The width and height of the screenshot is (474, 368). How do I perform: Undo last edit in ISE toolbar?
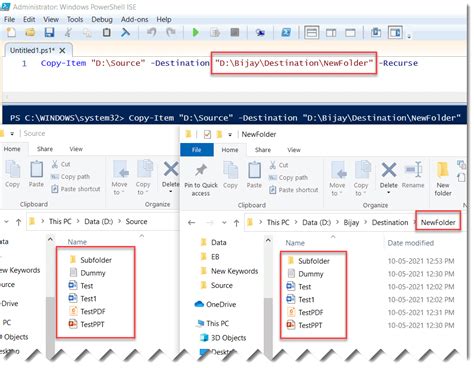pos(151,32)
